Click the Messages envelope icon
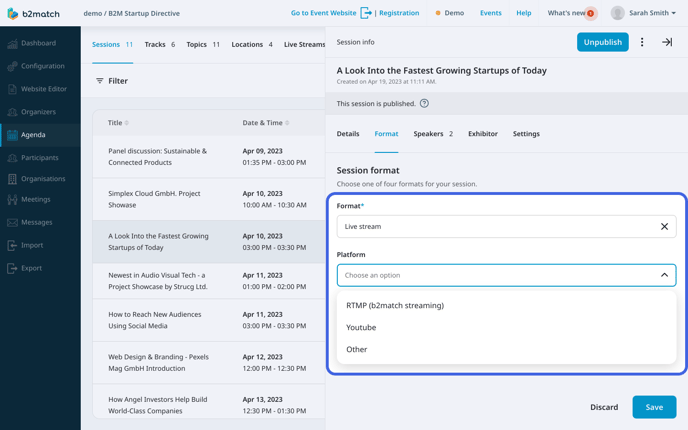This screenshot has height=430, width=688. click(x=12, y=222)
